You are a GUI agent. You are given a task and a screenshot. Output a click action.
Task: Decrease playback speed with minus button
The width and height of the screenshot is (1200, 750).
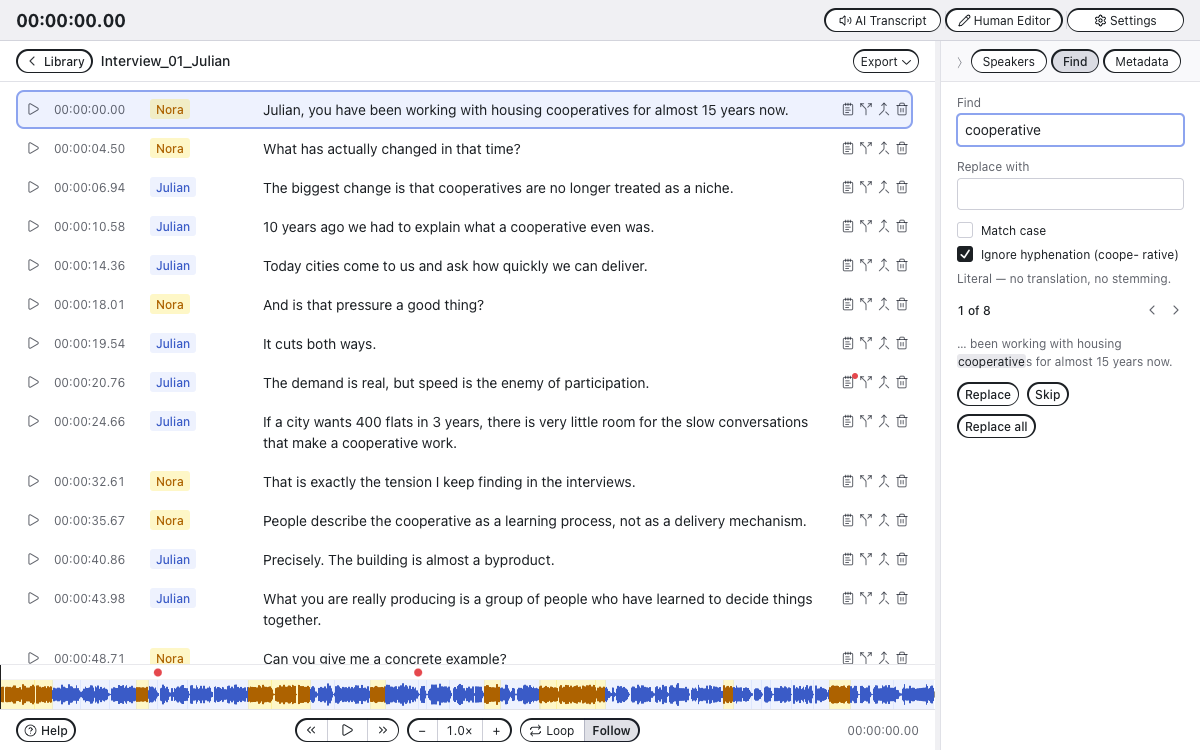(x=422, y=730)
